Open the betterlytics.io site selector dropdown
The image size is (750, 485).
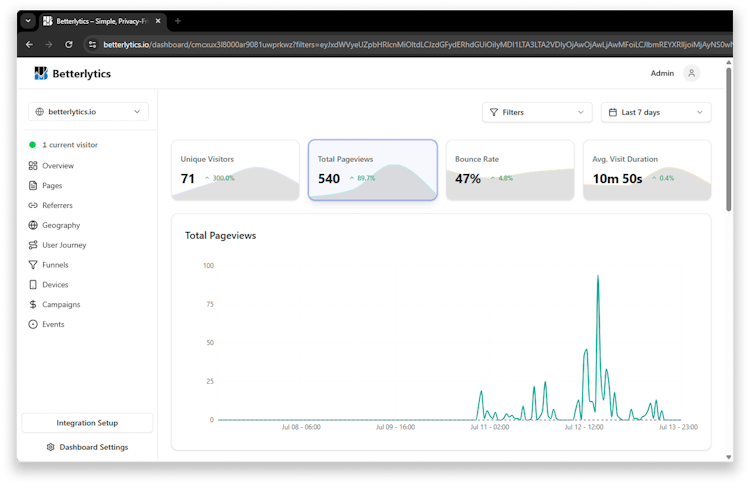tap(88, 111)
